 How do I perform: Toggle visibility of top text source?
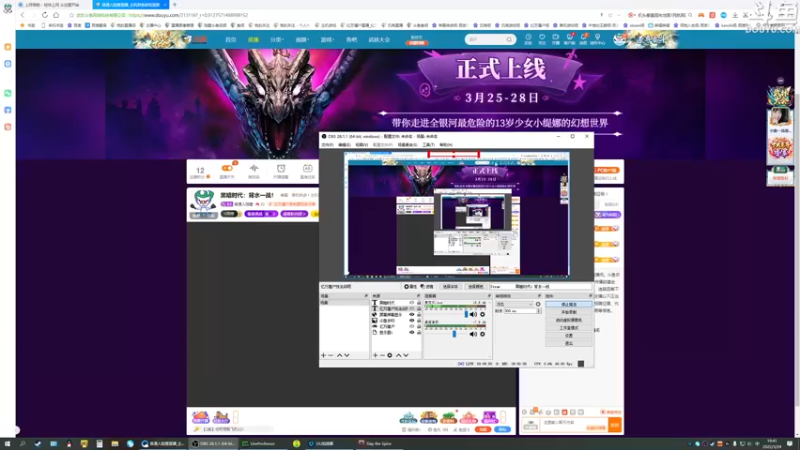tap(412, 303)
